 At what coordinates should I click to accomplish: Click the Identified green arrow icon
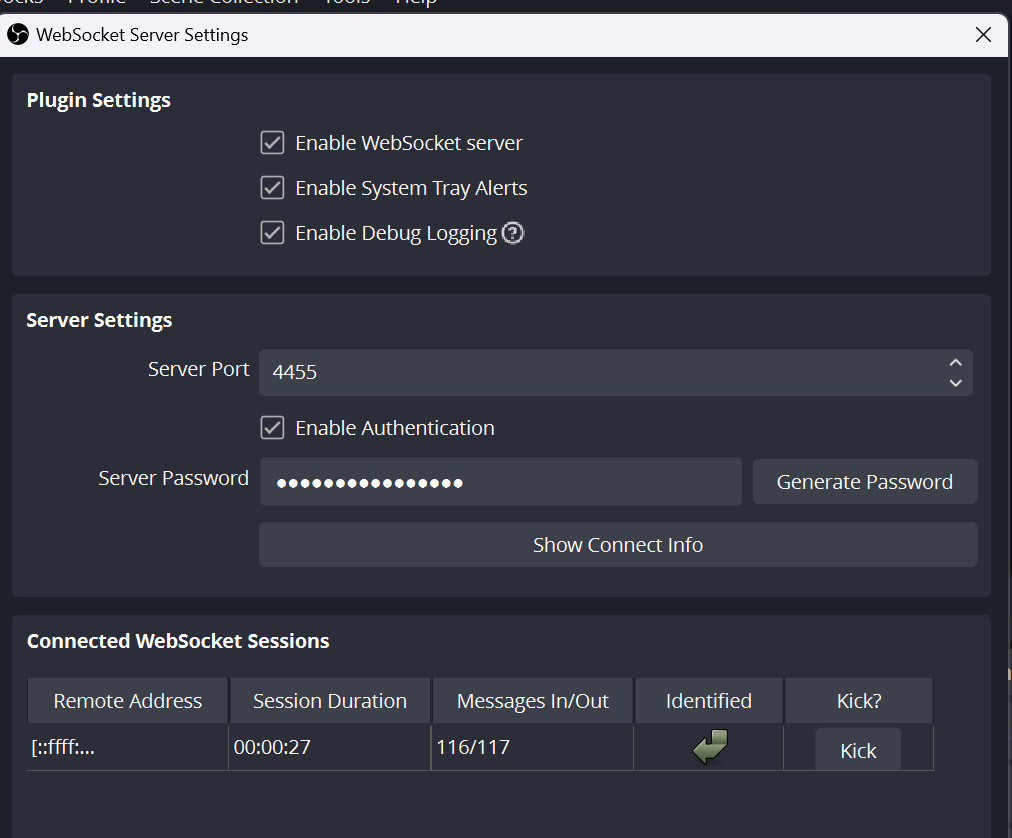click(x=710, y=747)
